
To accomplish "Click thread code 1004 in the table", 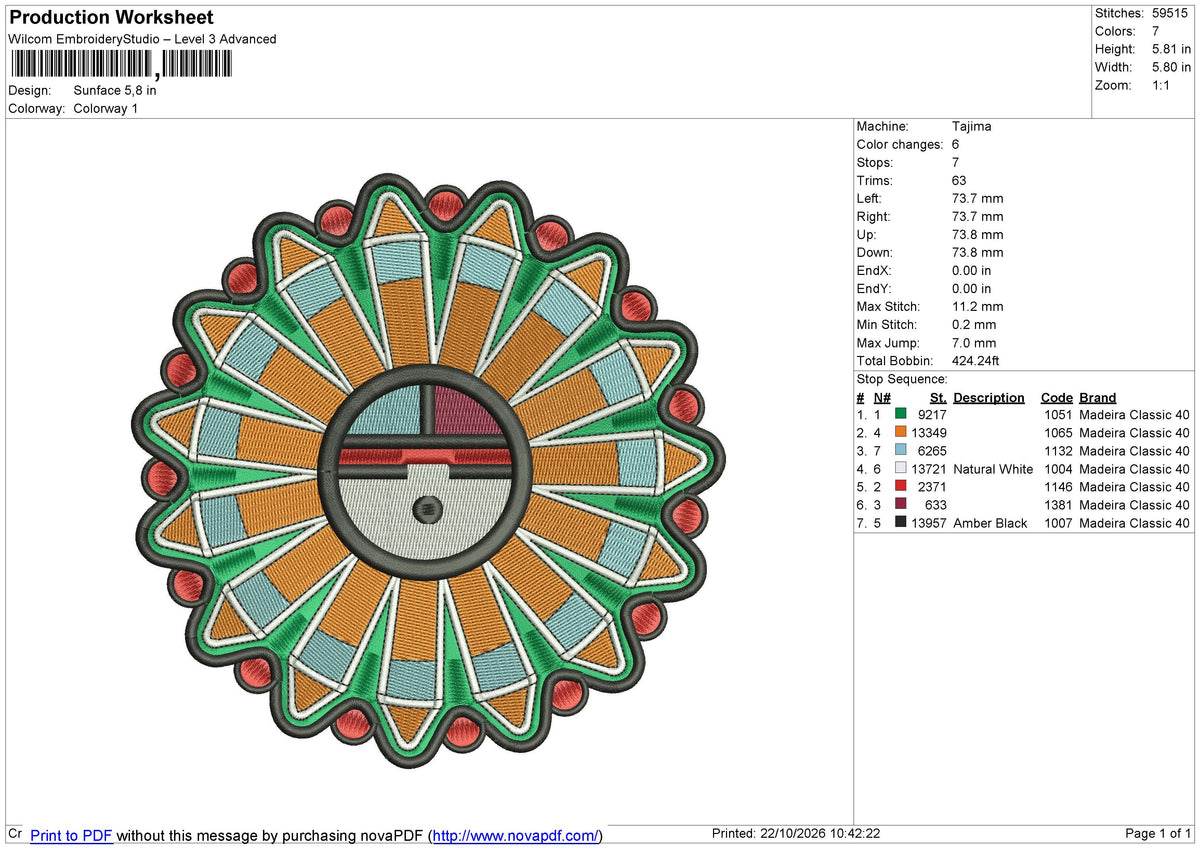I will click(x=1058, y=469).
